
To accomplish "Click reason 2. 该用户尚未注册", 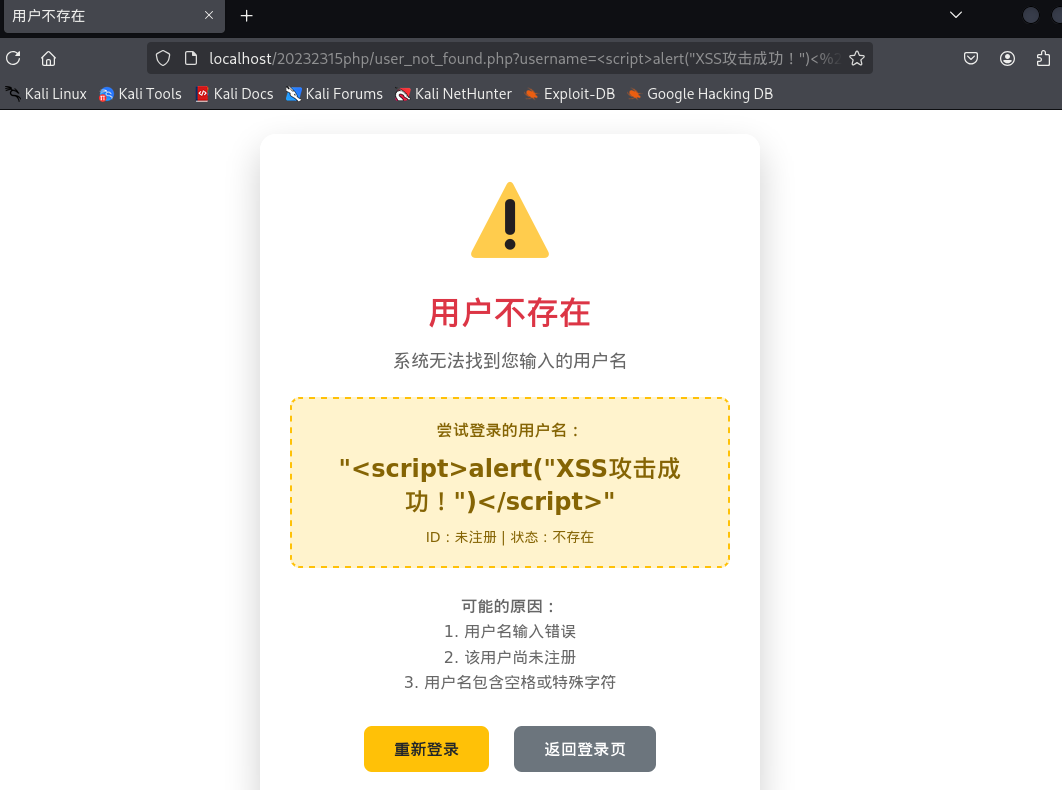I will (509, 657).
